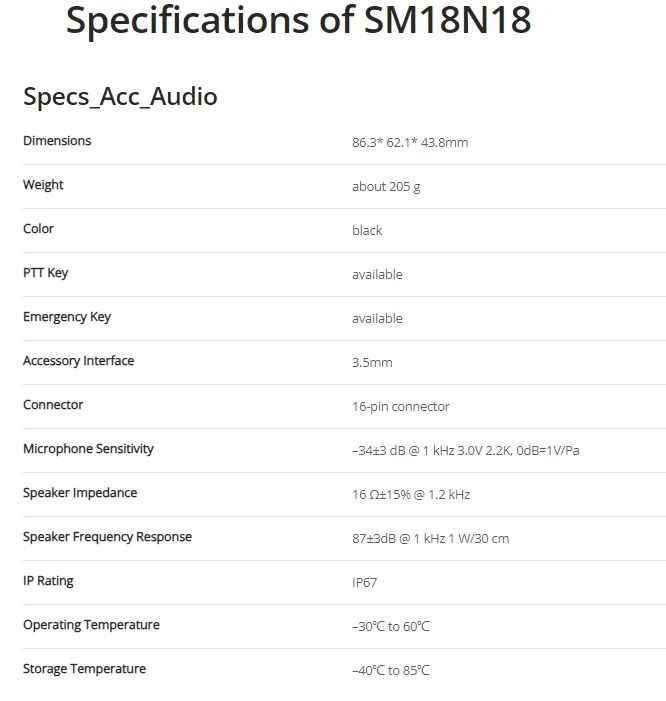Select the Specs_Acc_Audio section title

[x=120, y=97]
